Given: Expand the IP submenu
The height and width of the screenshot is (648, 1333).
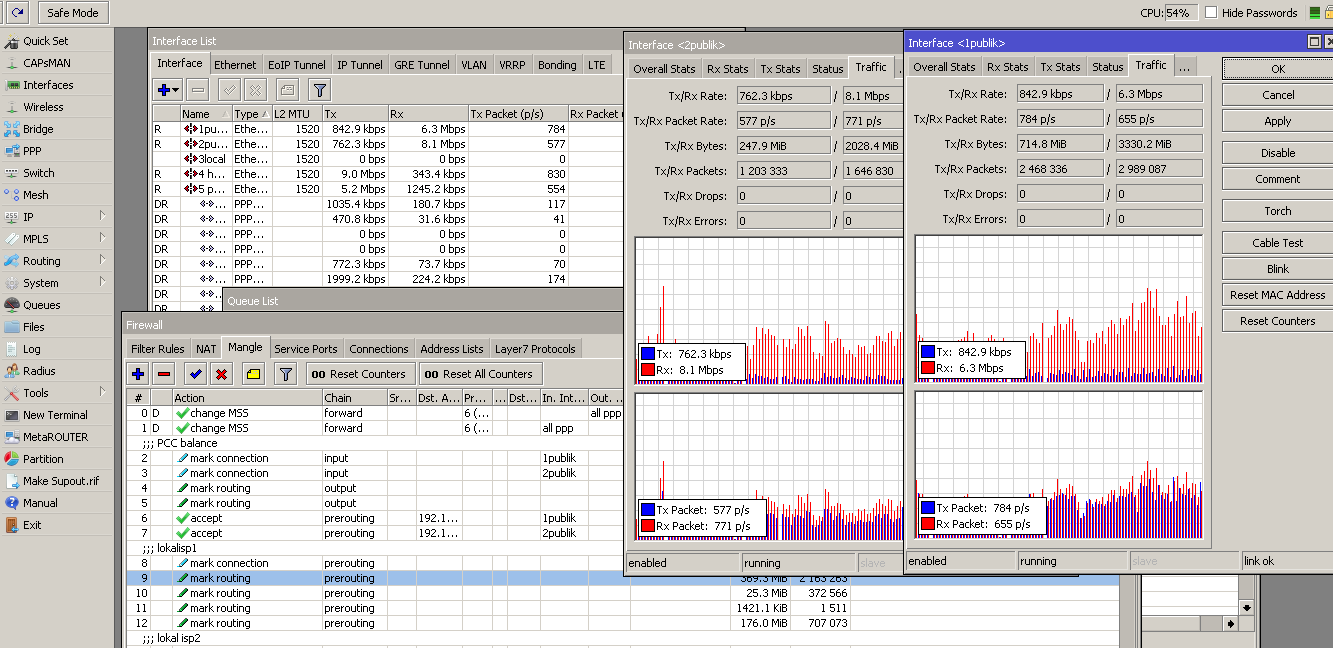Looking at the screenshot, I should pos(56,217).
